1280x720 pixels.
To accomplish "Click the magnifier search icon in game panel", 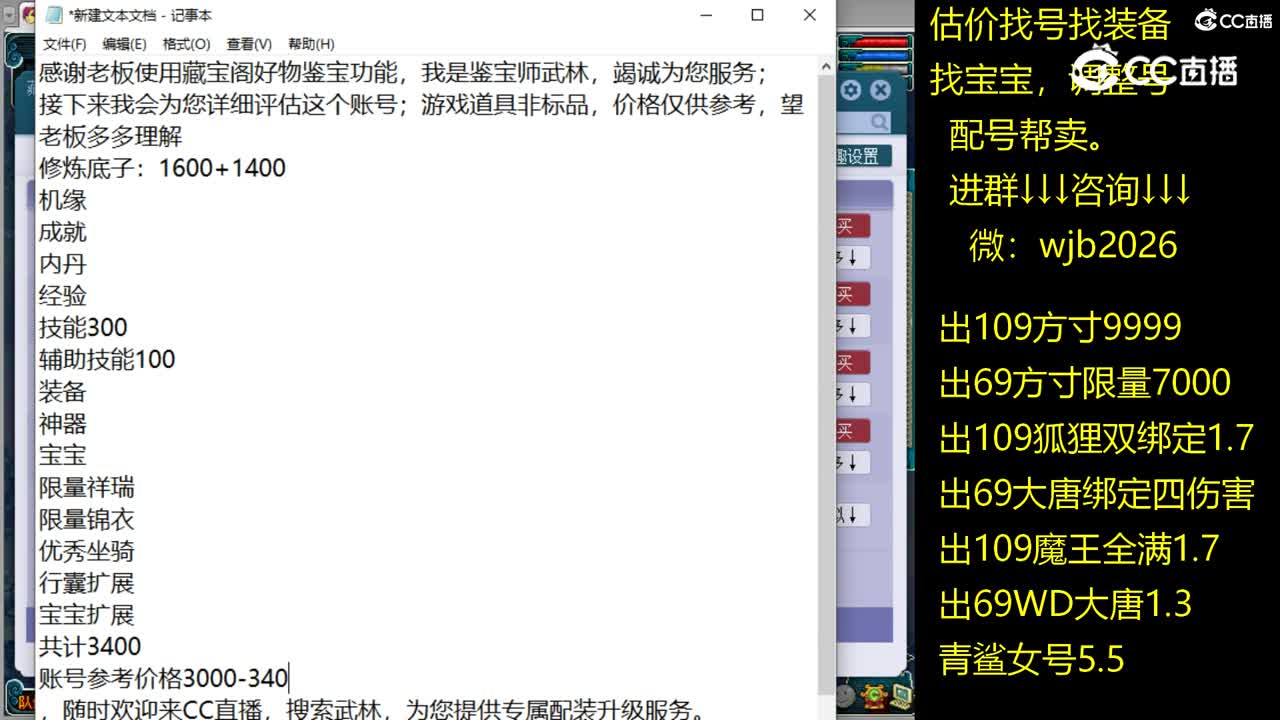I will pyautogui.click(x=879, y=122).
